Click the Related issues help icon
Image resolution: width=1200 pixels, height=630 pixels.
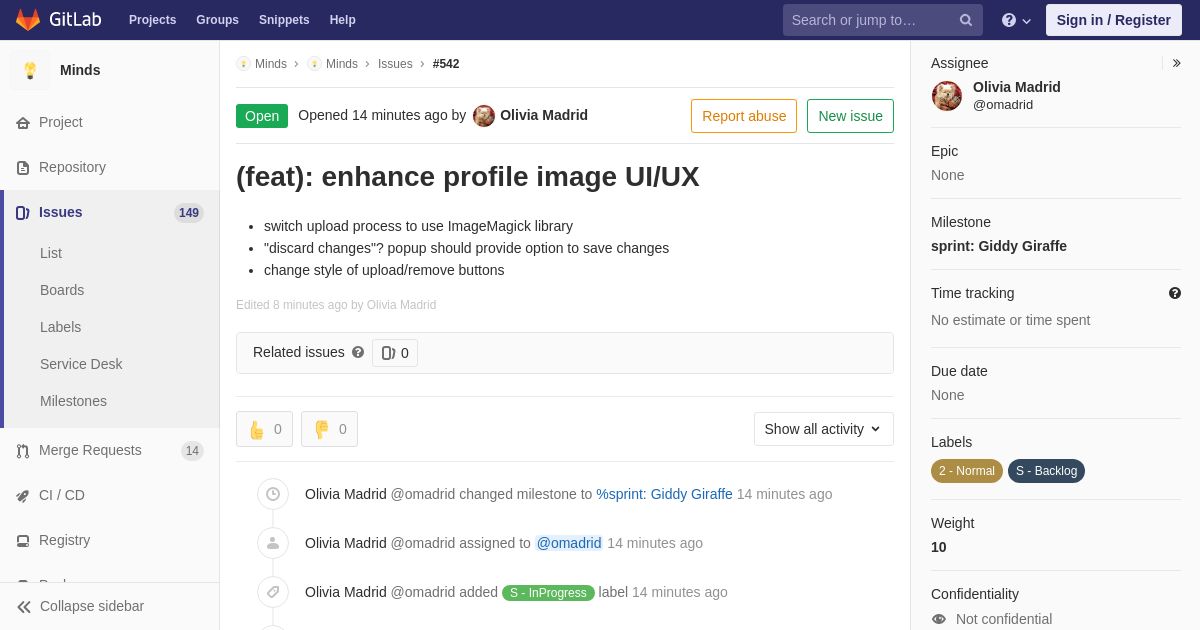tap(358, 352)
